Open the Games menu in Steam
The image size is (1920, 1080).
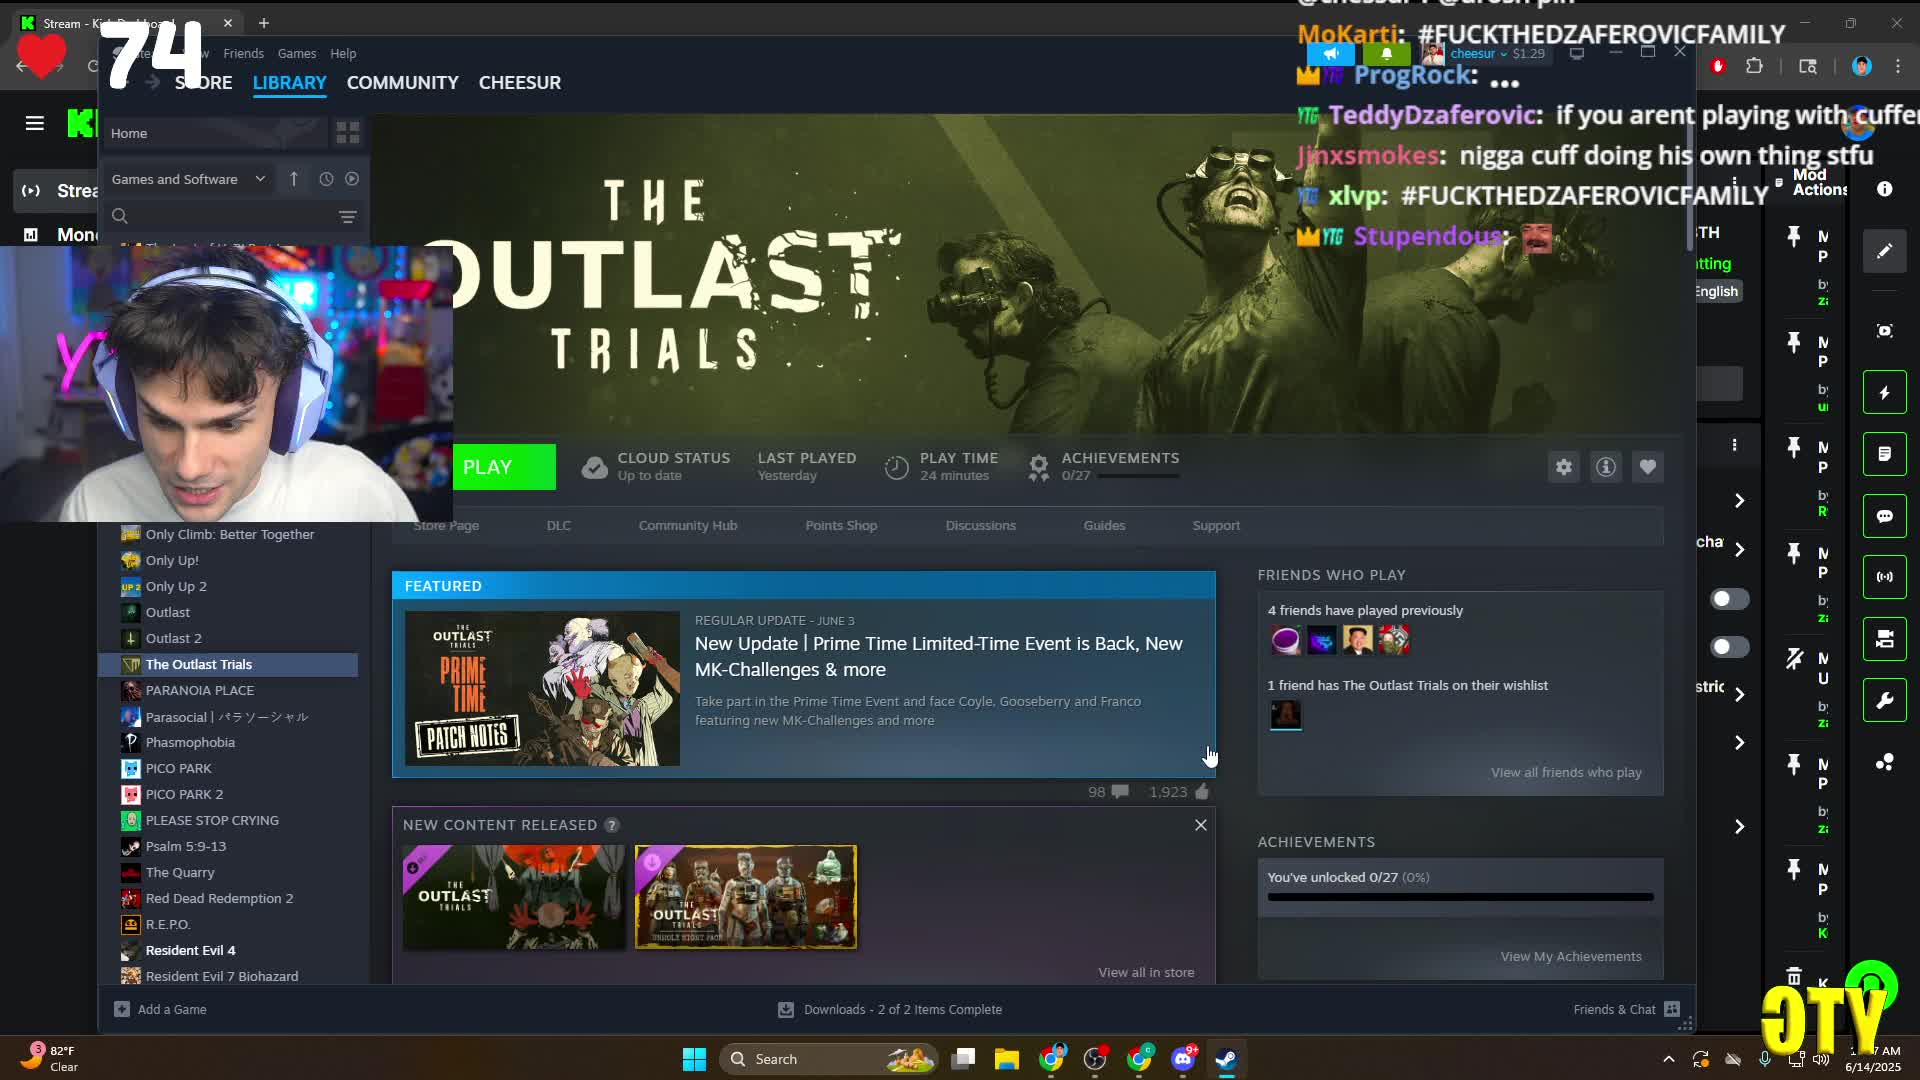pos(297,54)
